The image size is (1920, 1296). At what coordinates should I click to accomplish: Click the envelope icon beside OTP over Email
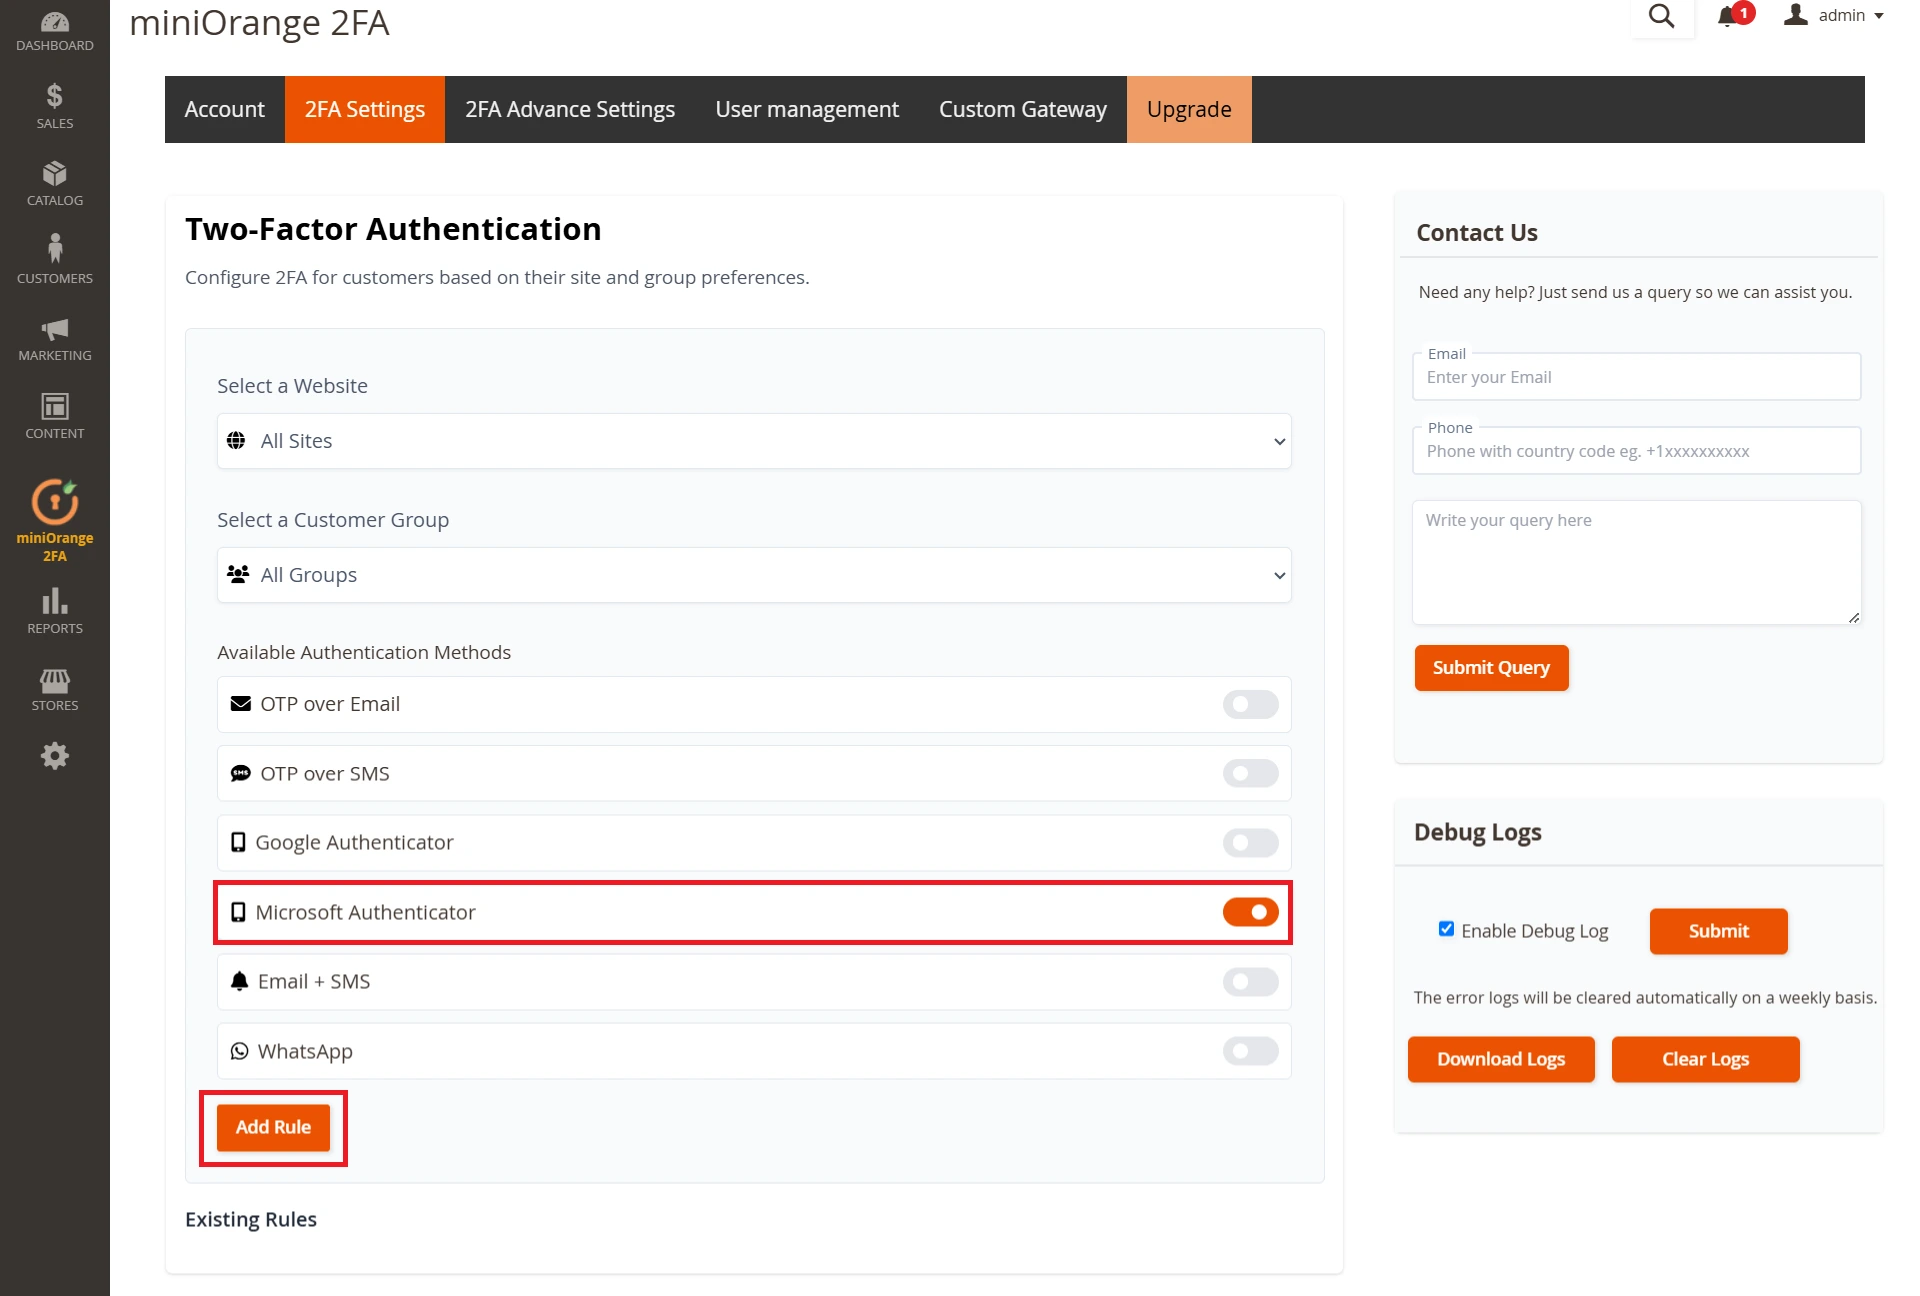(x=241, y=704)
